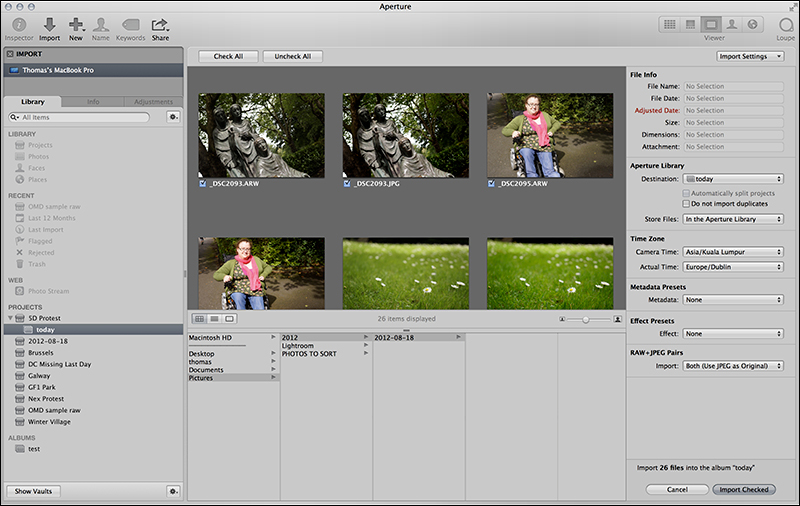Viewport: 800px width, 506px height.
Task: Select the 2012-08-18 folder in browser
Action: [x=419, y=338]
